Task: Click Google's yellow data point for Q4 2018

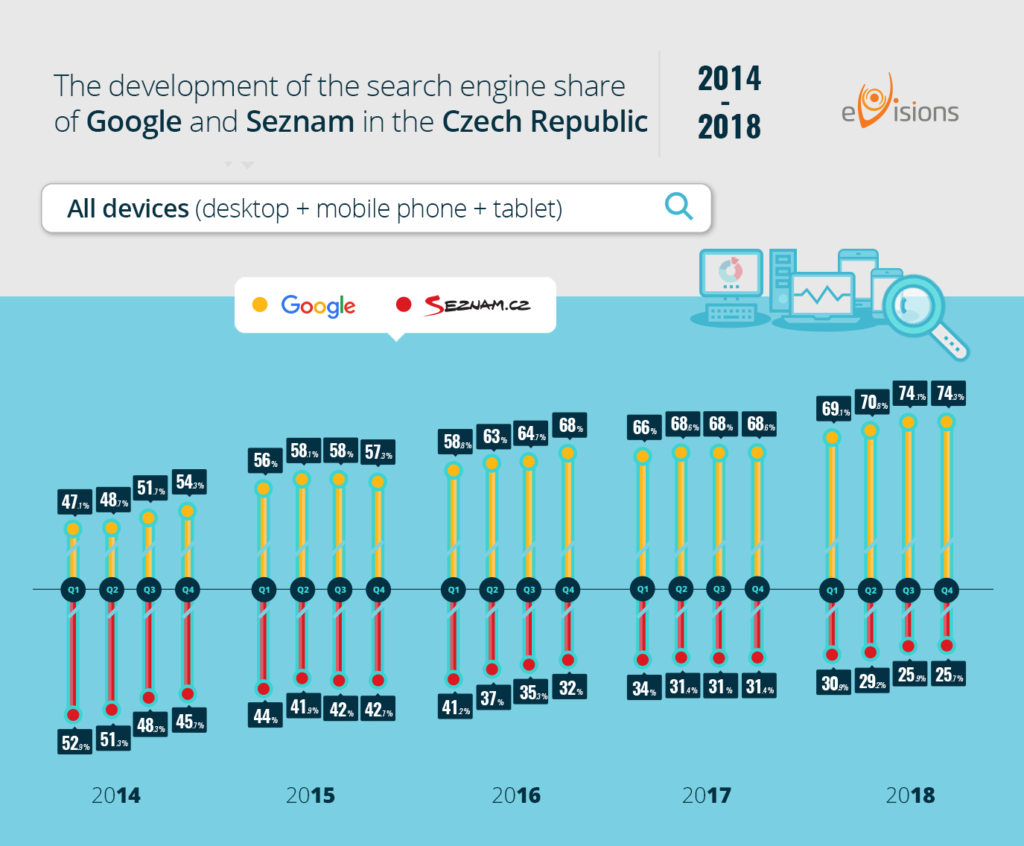Action: 947,422
